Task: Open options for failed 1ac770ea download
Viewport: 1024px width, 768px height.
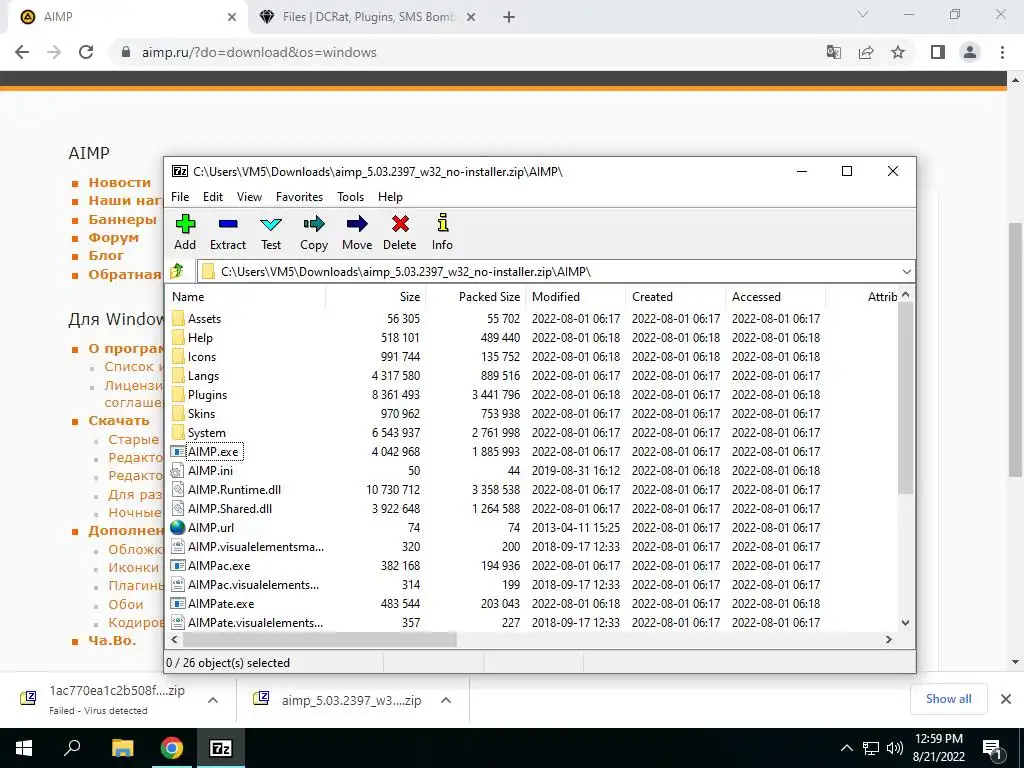Action: 213,700
